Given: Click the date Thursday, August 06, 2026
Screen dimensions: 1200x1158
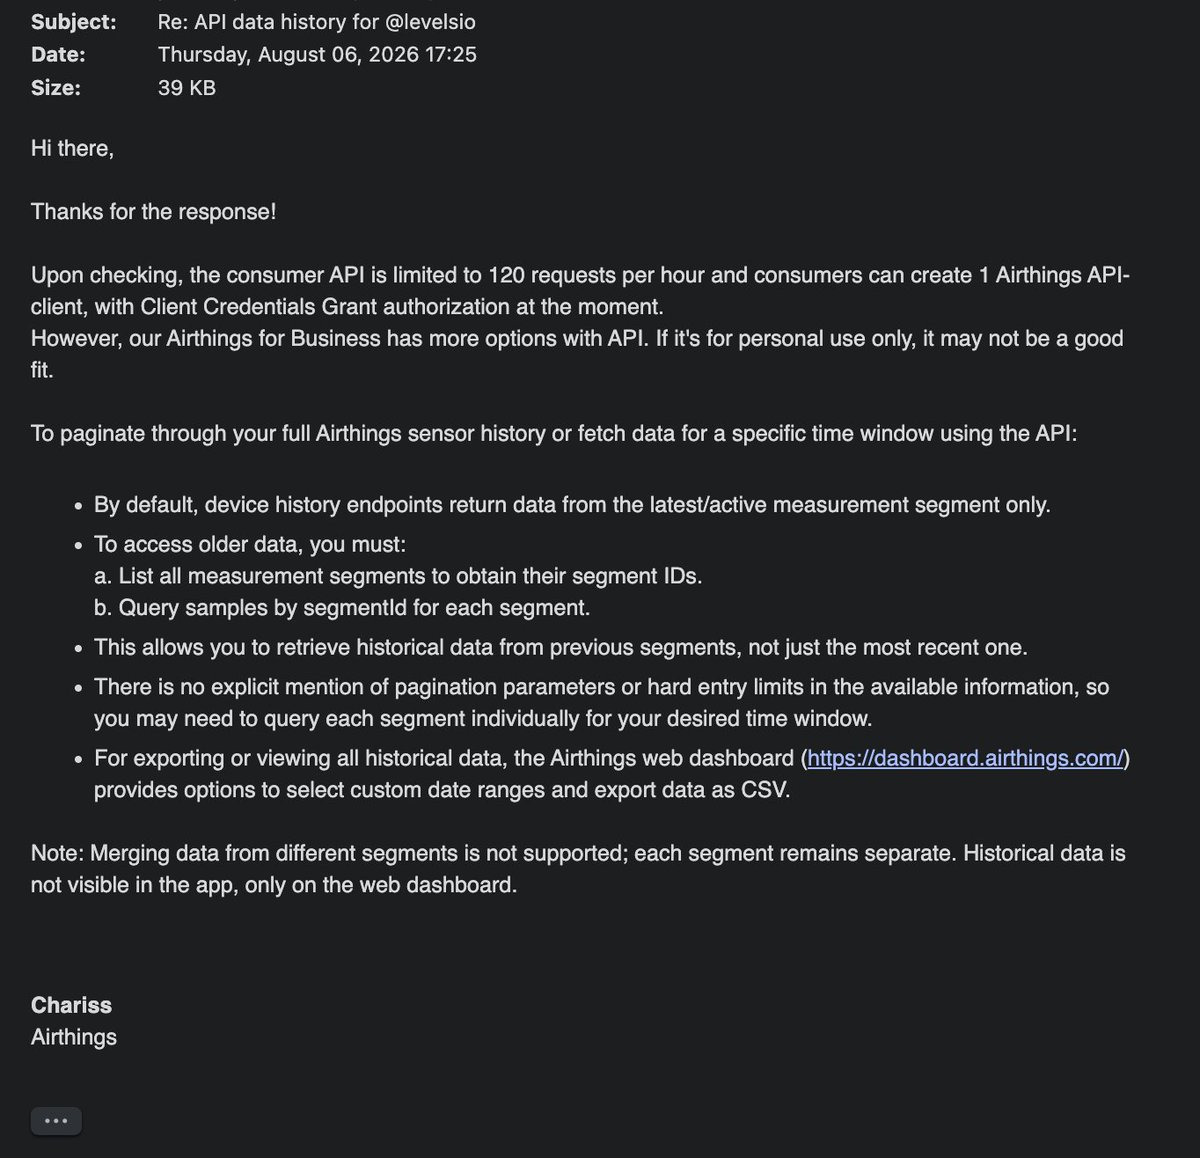Looking at the screenshot, I should pyautogui.click(x=317, y=54).
